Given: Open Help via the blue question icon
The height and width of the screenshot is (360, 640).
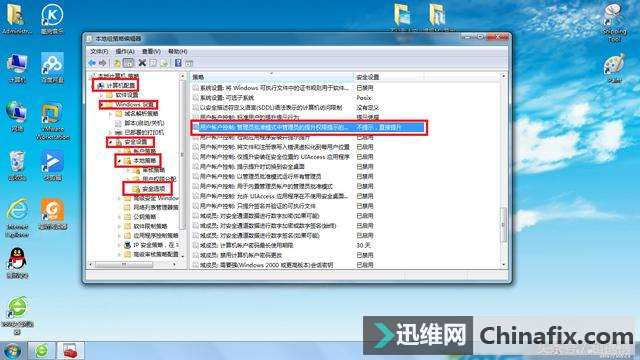Looking at the screenshot, I should point(178,63).
